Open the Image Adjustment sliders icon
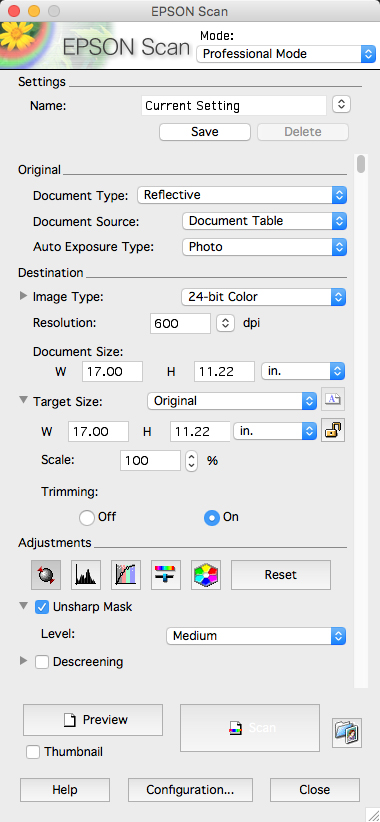The width and height of the screenshot is (380, 822). 166,575
